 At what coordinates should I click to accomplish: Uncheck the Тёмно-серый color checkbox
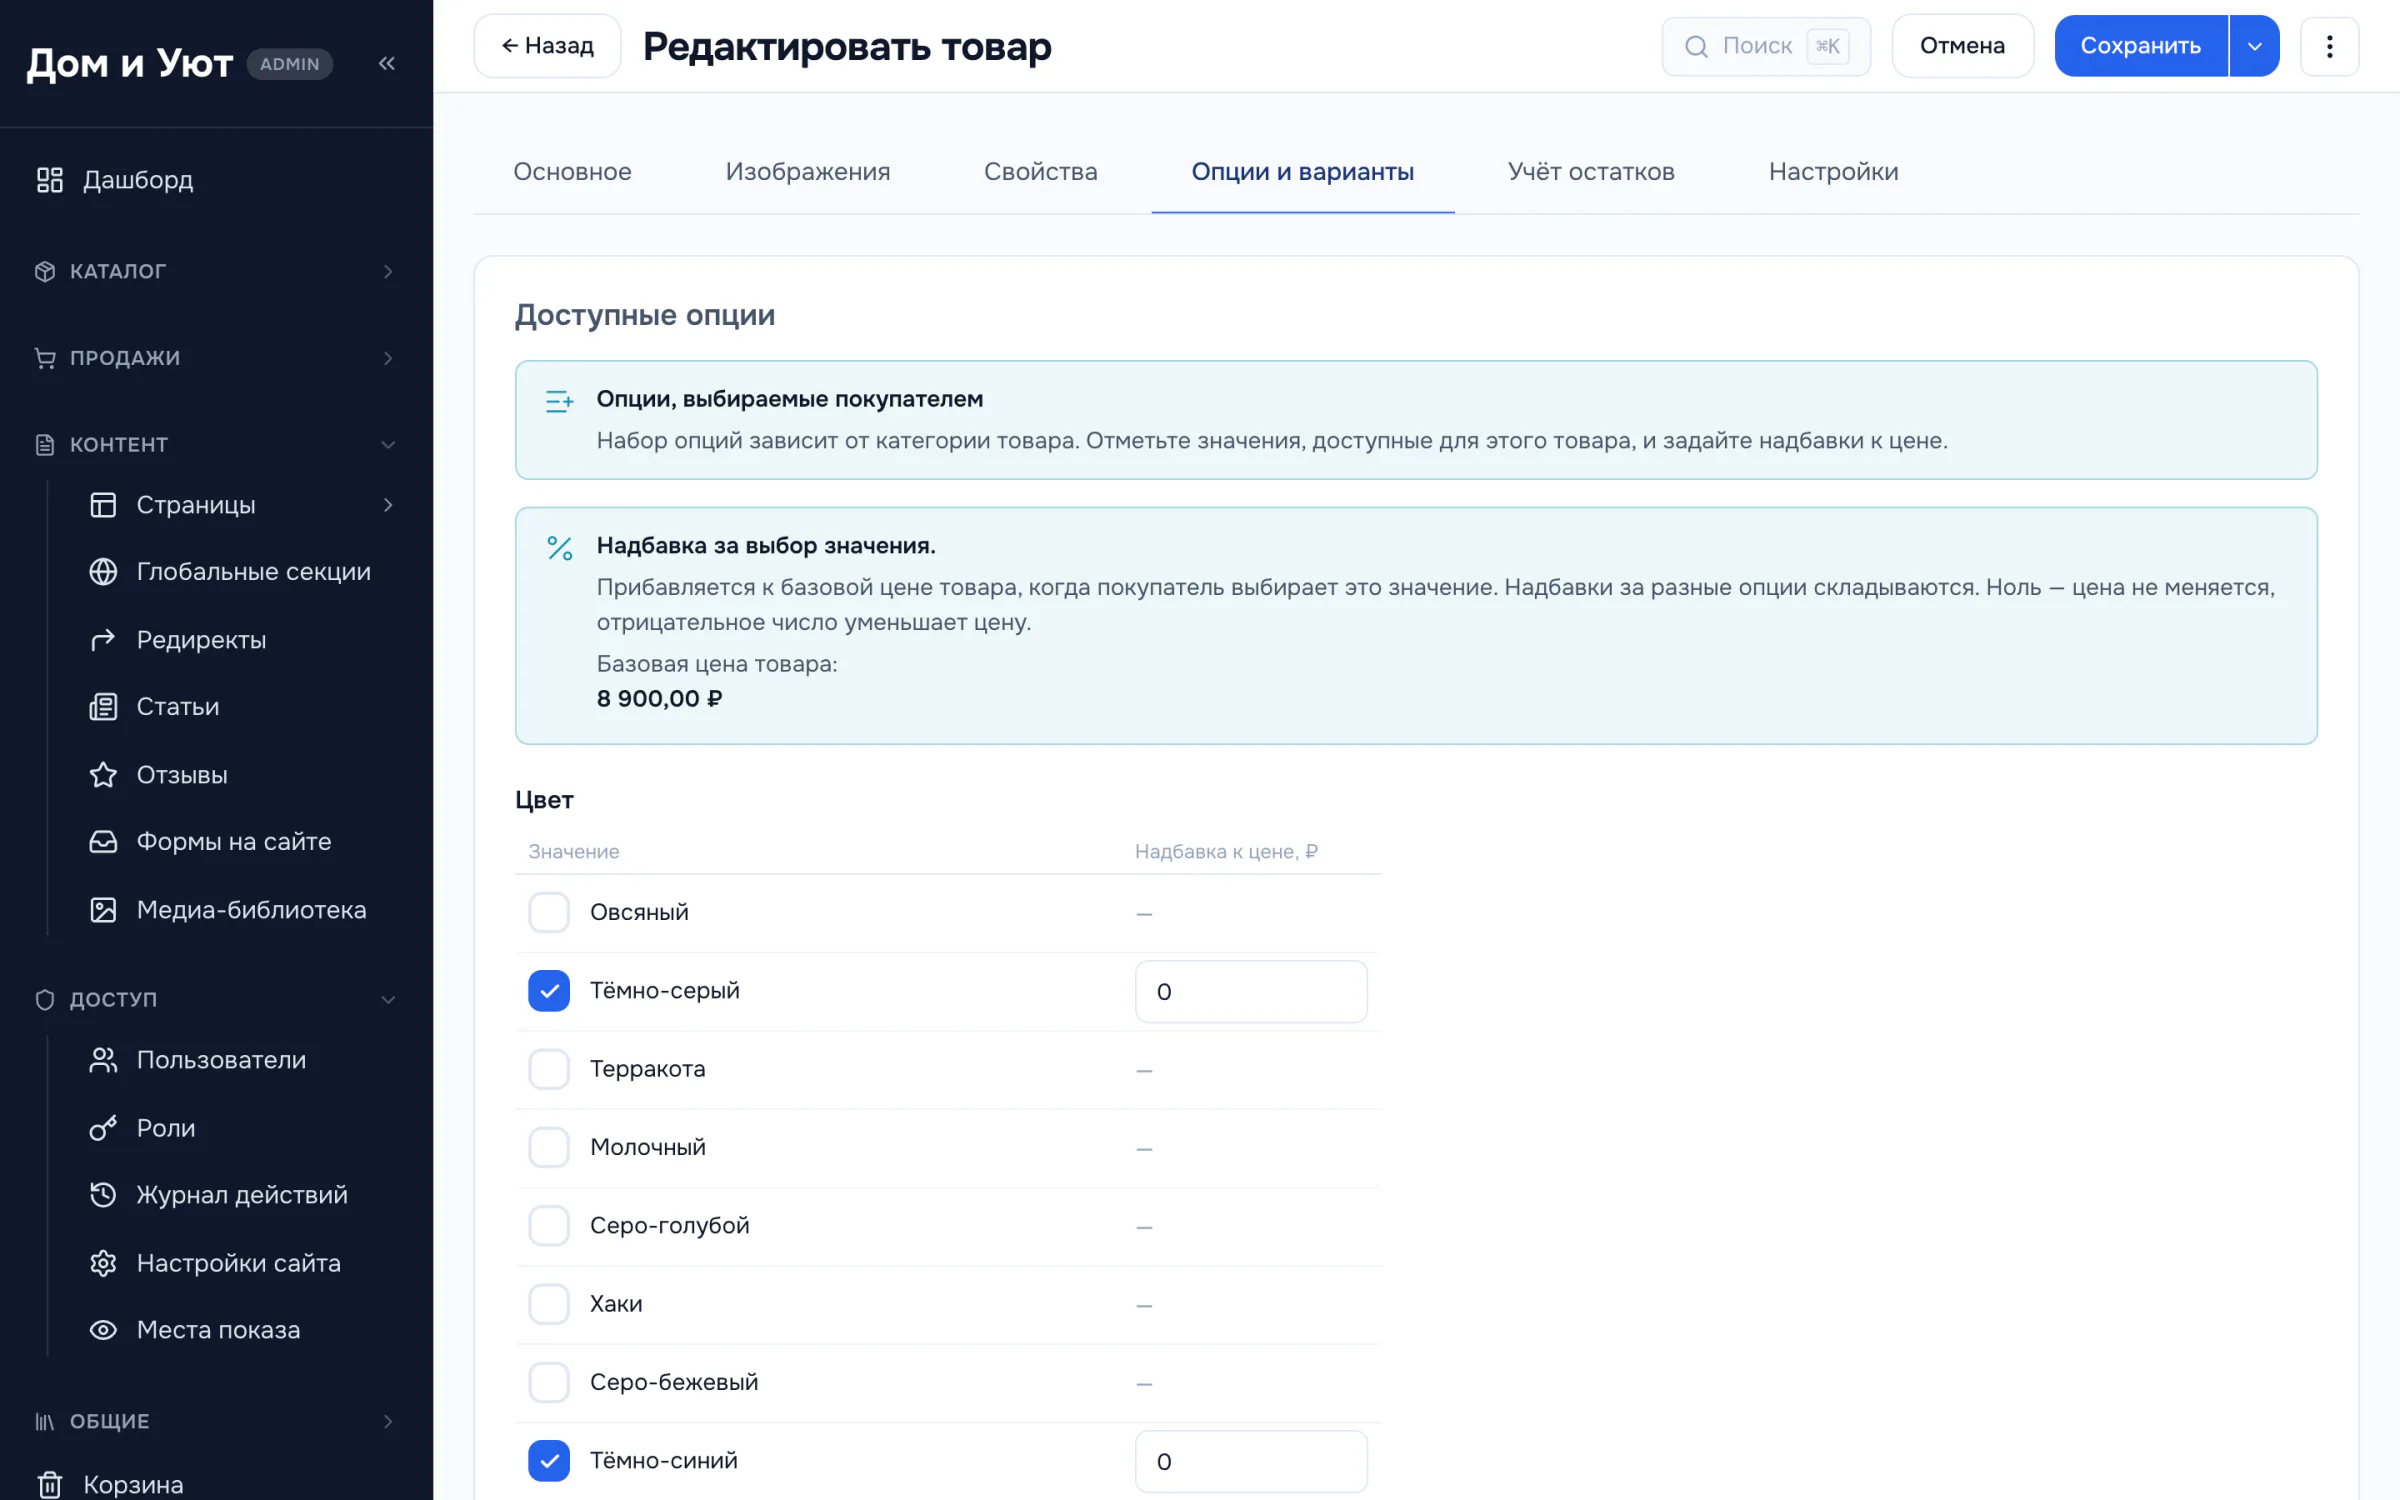(x=549, y=990)
